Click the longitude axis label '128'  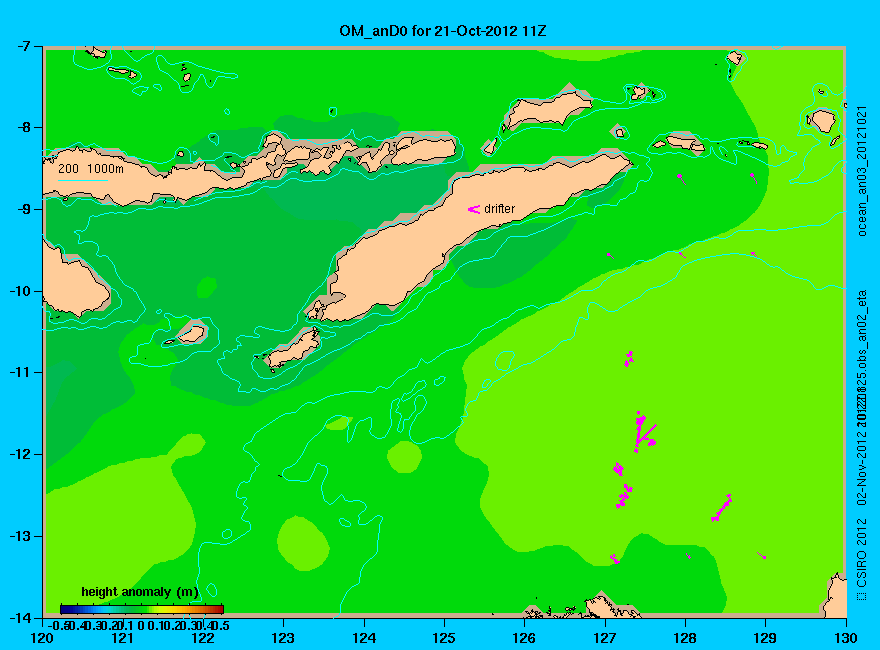[685, 638]
